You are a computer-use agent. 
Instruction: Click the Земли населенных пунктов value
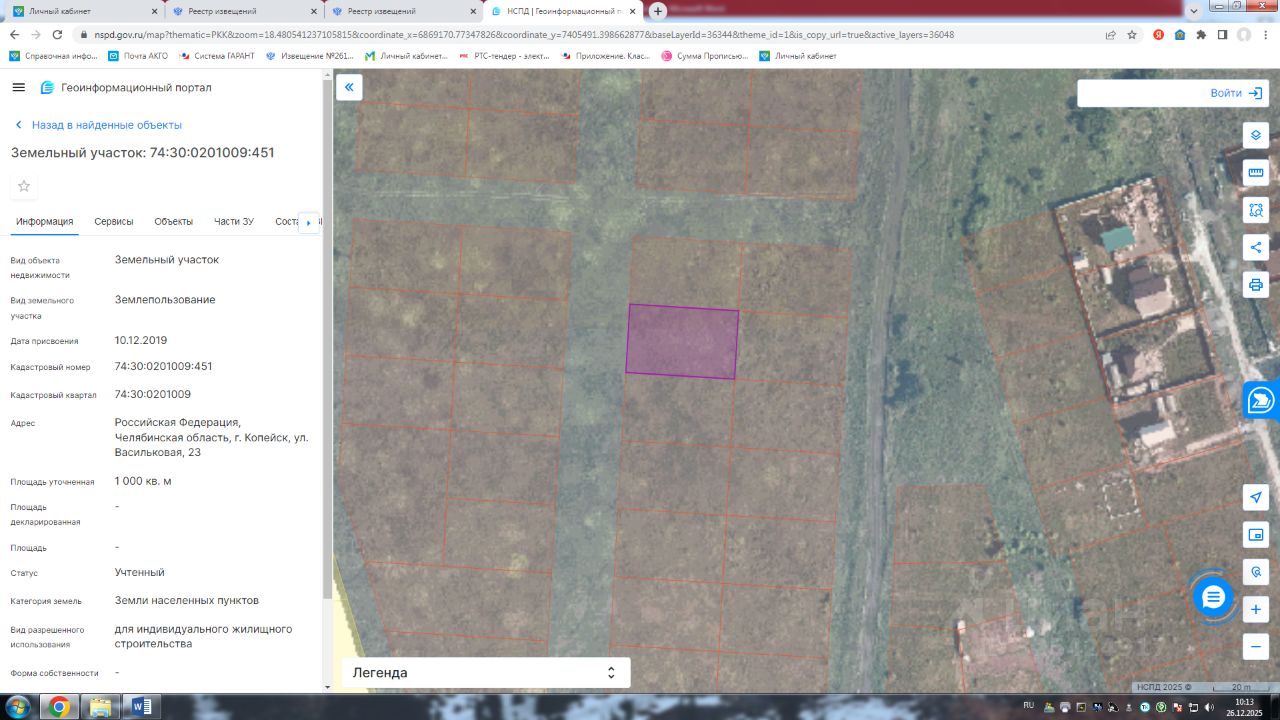187,600
